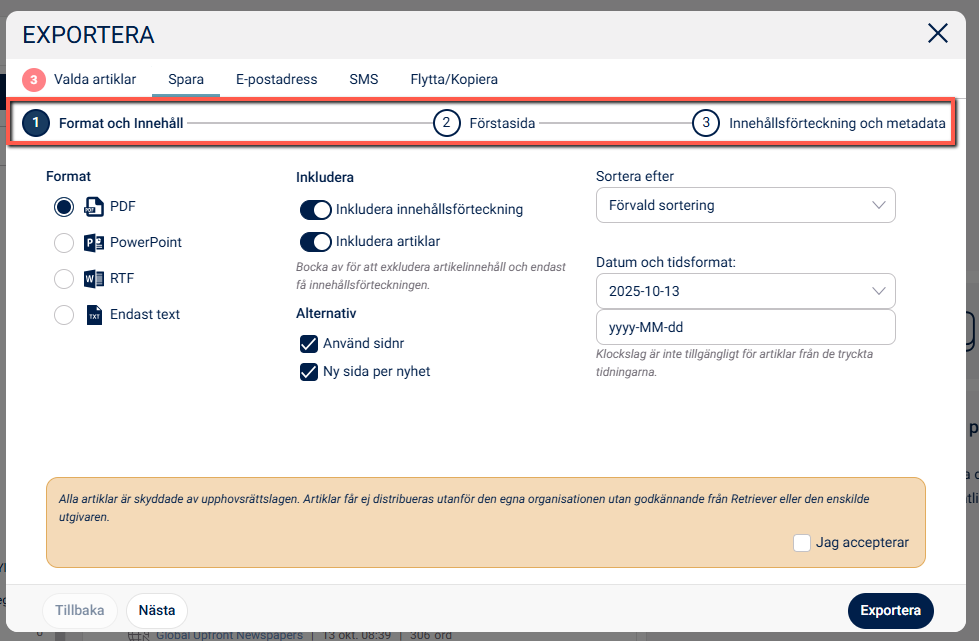Click the Tillbaka button
Viewport: 979px width, 641px height.
[79, 610]
